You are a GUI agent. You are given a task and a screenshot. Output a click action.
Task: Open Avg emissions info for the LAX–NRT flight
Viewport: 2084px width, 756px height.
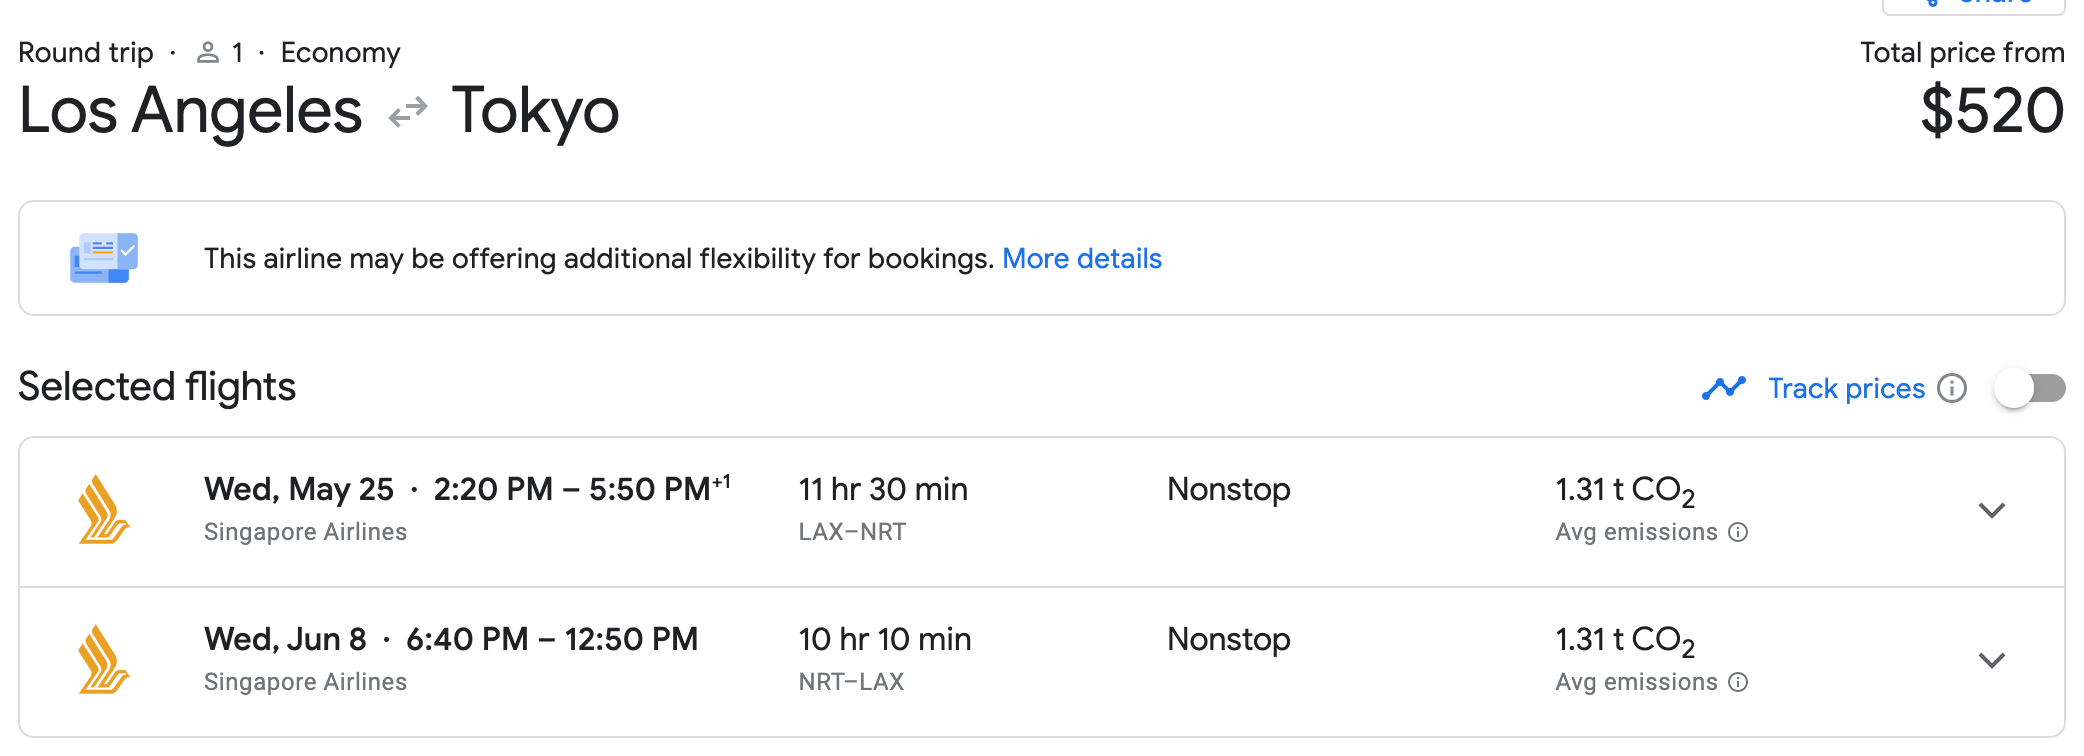[1738, 532]
